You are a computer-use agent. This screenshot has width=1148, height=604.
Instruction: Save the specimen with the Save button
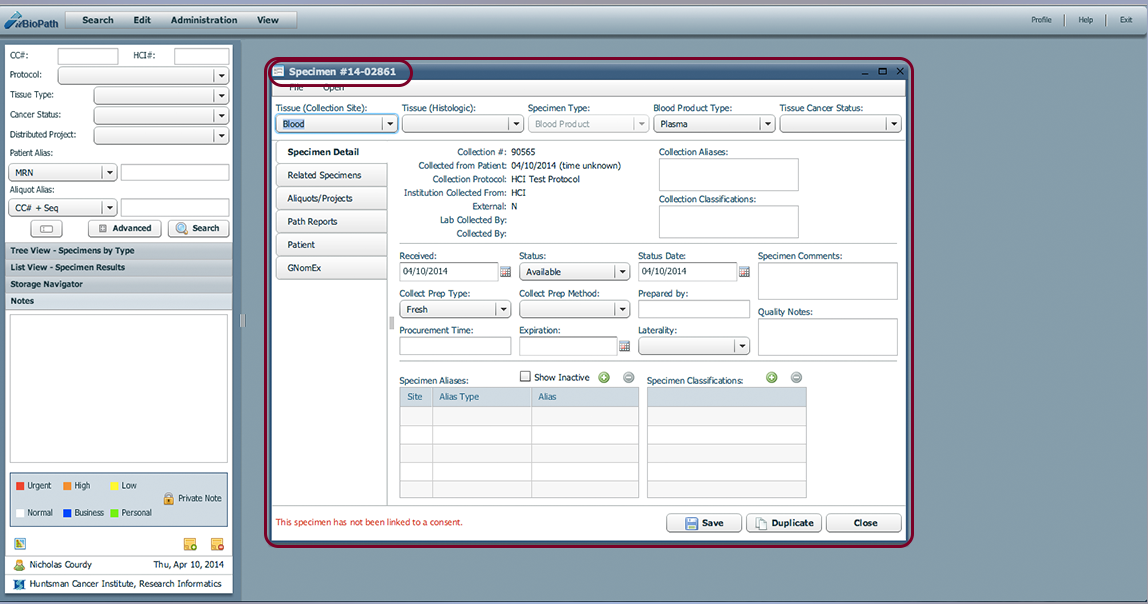(704, 523)
